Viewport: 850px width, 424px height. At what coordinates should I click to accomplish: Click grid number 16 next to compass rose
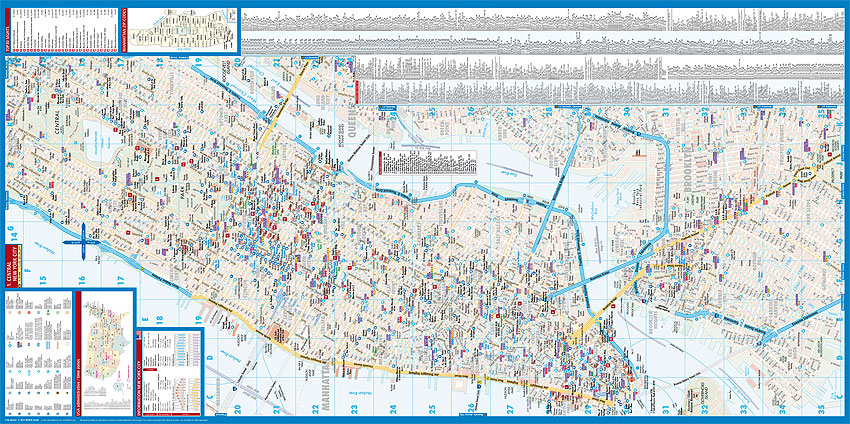82,280
